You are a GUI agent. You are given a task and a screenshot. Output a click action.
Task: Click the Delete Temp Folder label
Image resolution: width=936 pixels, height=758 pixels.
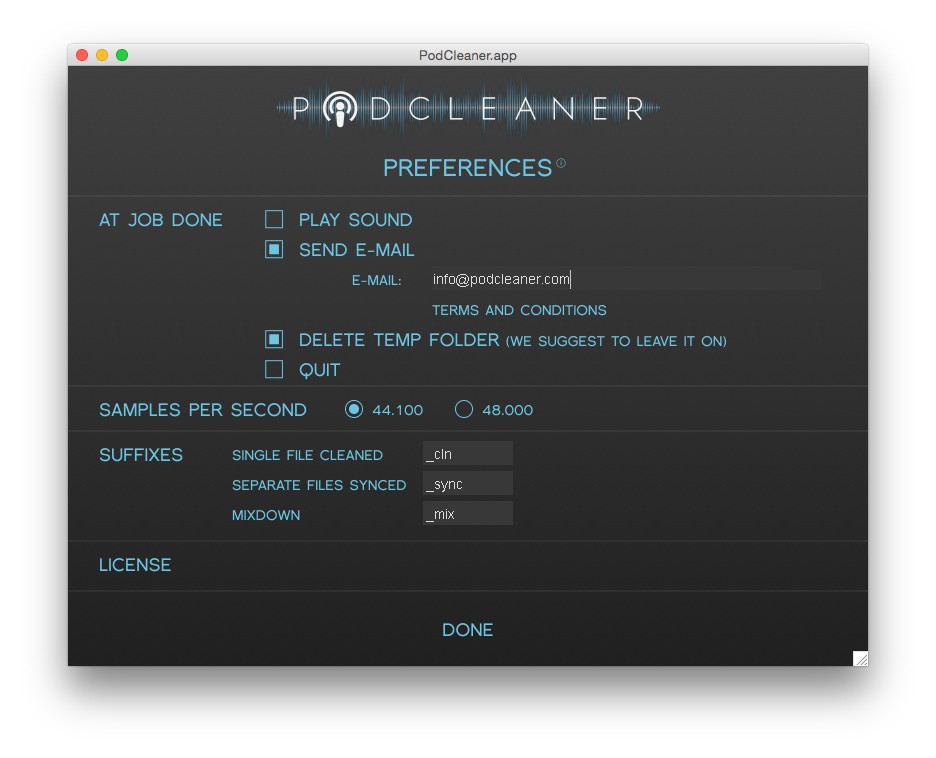(399, 340)
